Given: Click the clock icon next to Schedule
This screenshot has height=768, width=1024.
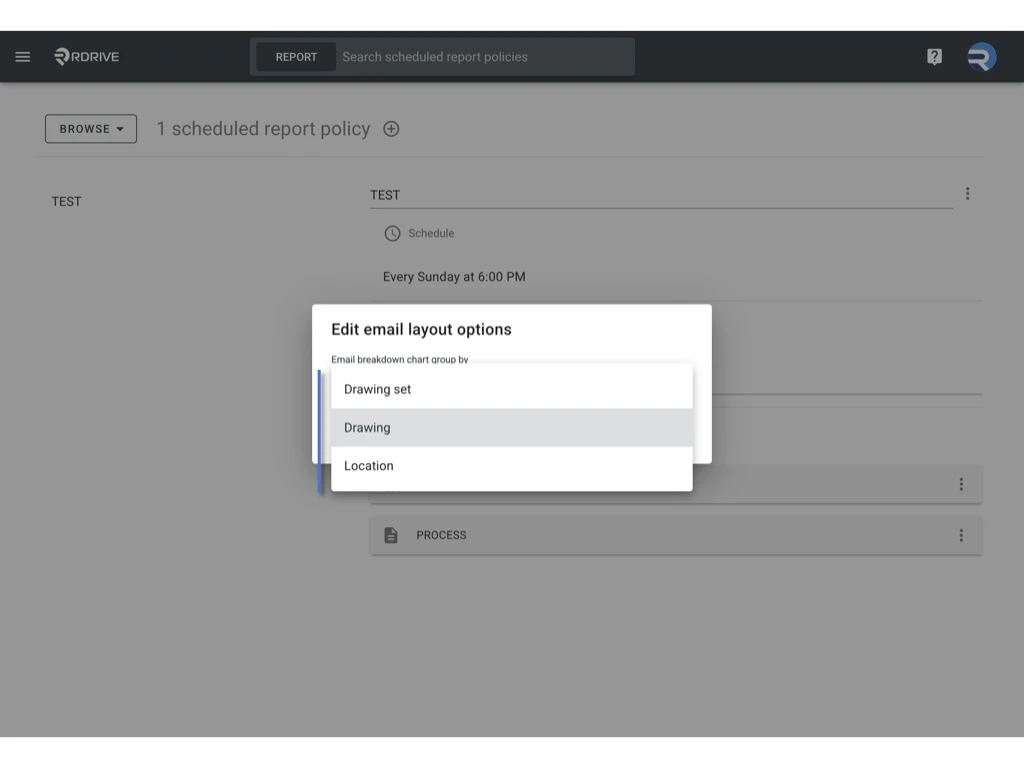Looking at the screenshot, I should (x=392, y=233).
